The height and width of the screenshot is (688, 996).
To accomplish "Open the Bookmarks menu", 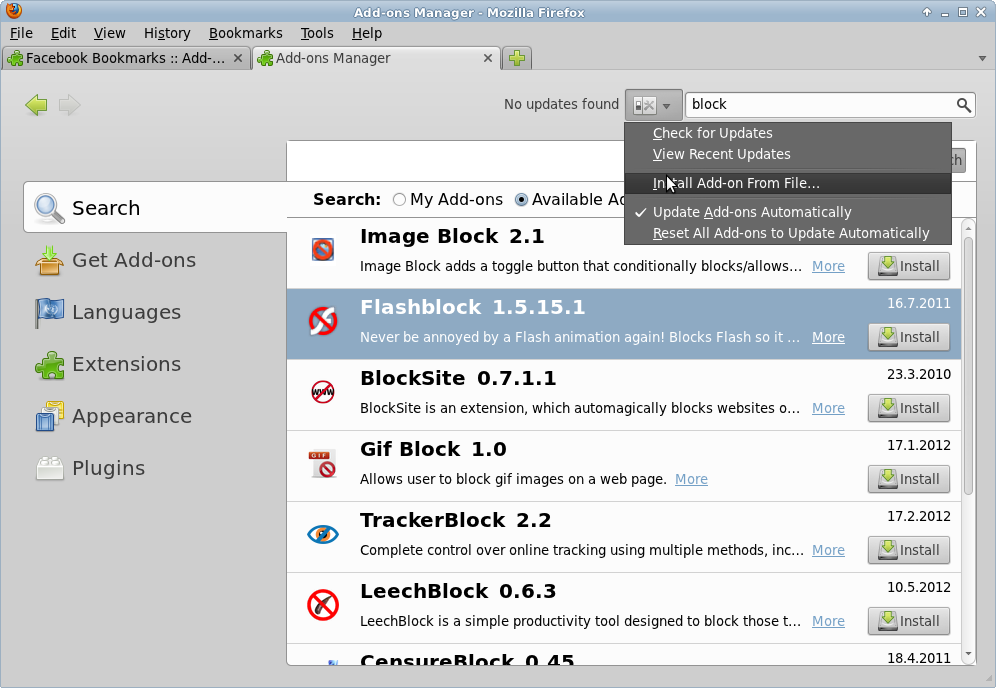I will click(246, 33).
